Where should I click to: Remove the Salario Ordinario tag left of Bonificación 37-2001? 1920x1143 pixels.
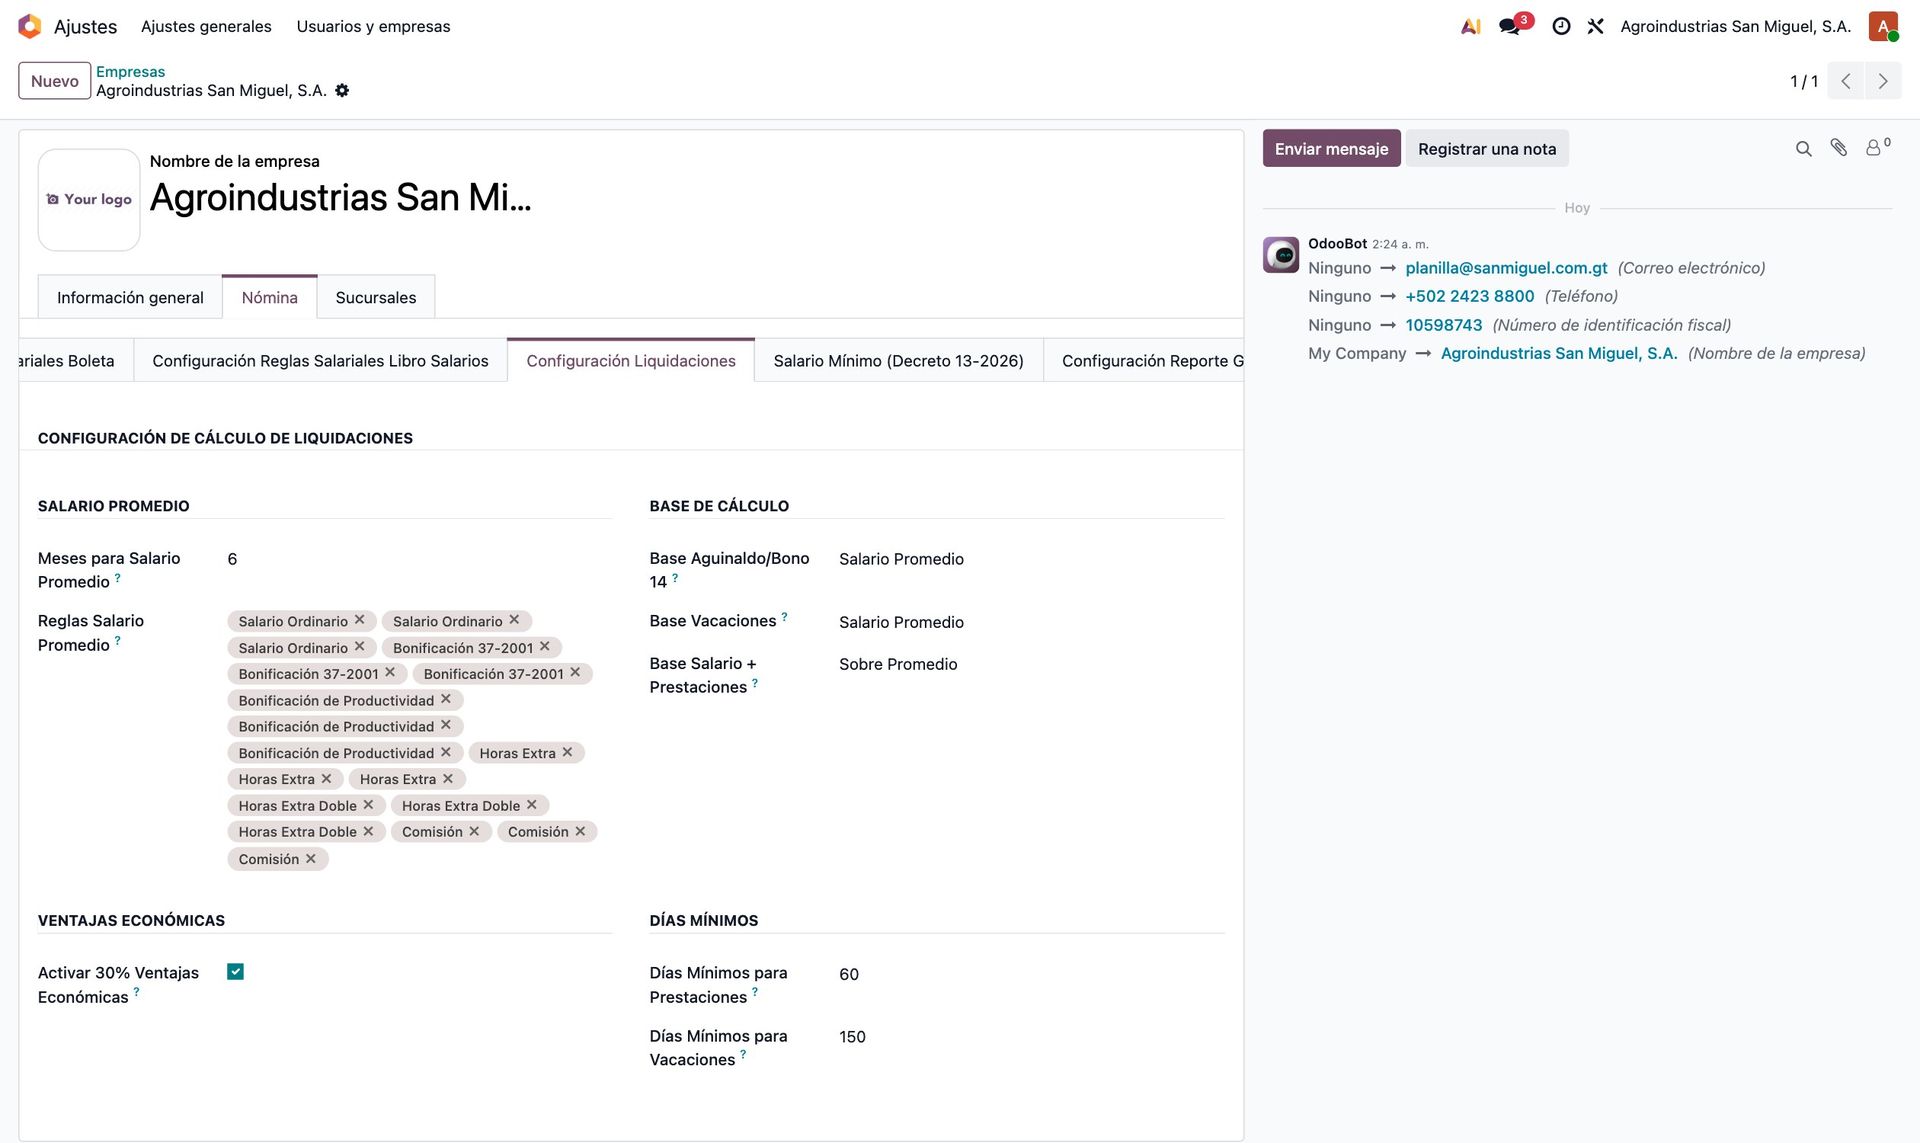[x=360, y=647]
